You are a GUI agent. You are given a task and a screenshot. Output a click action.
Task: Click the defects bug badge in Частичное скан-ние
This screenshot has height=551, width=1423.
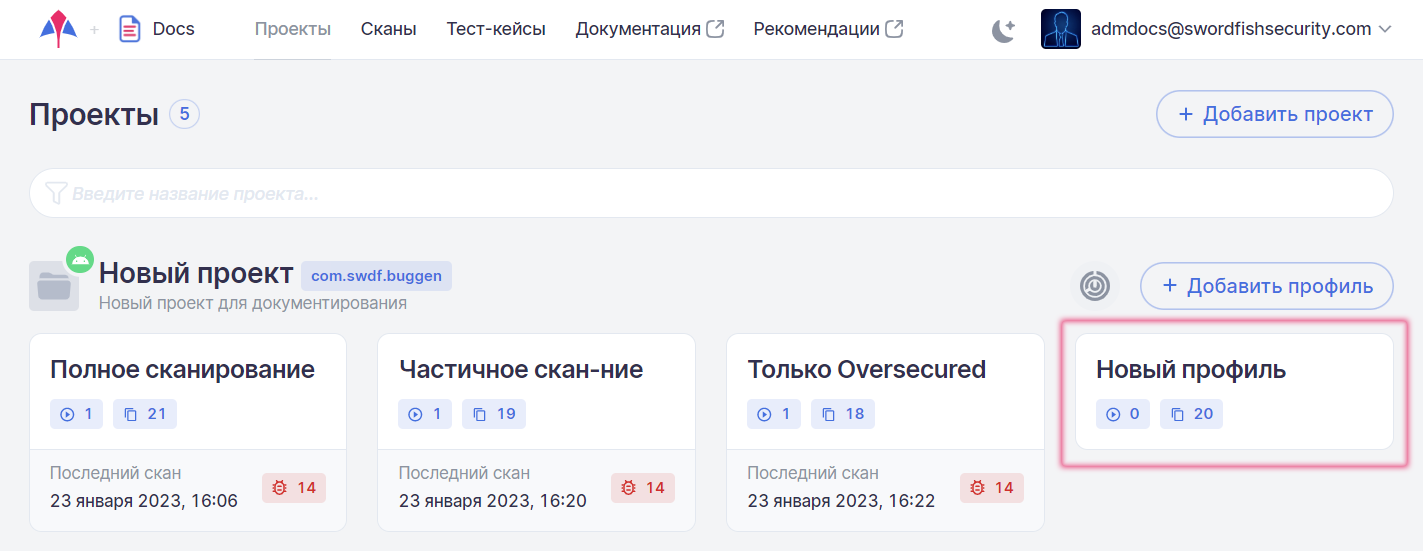point(643,488)
